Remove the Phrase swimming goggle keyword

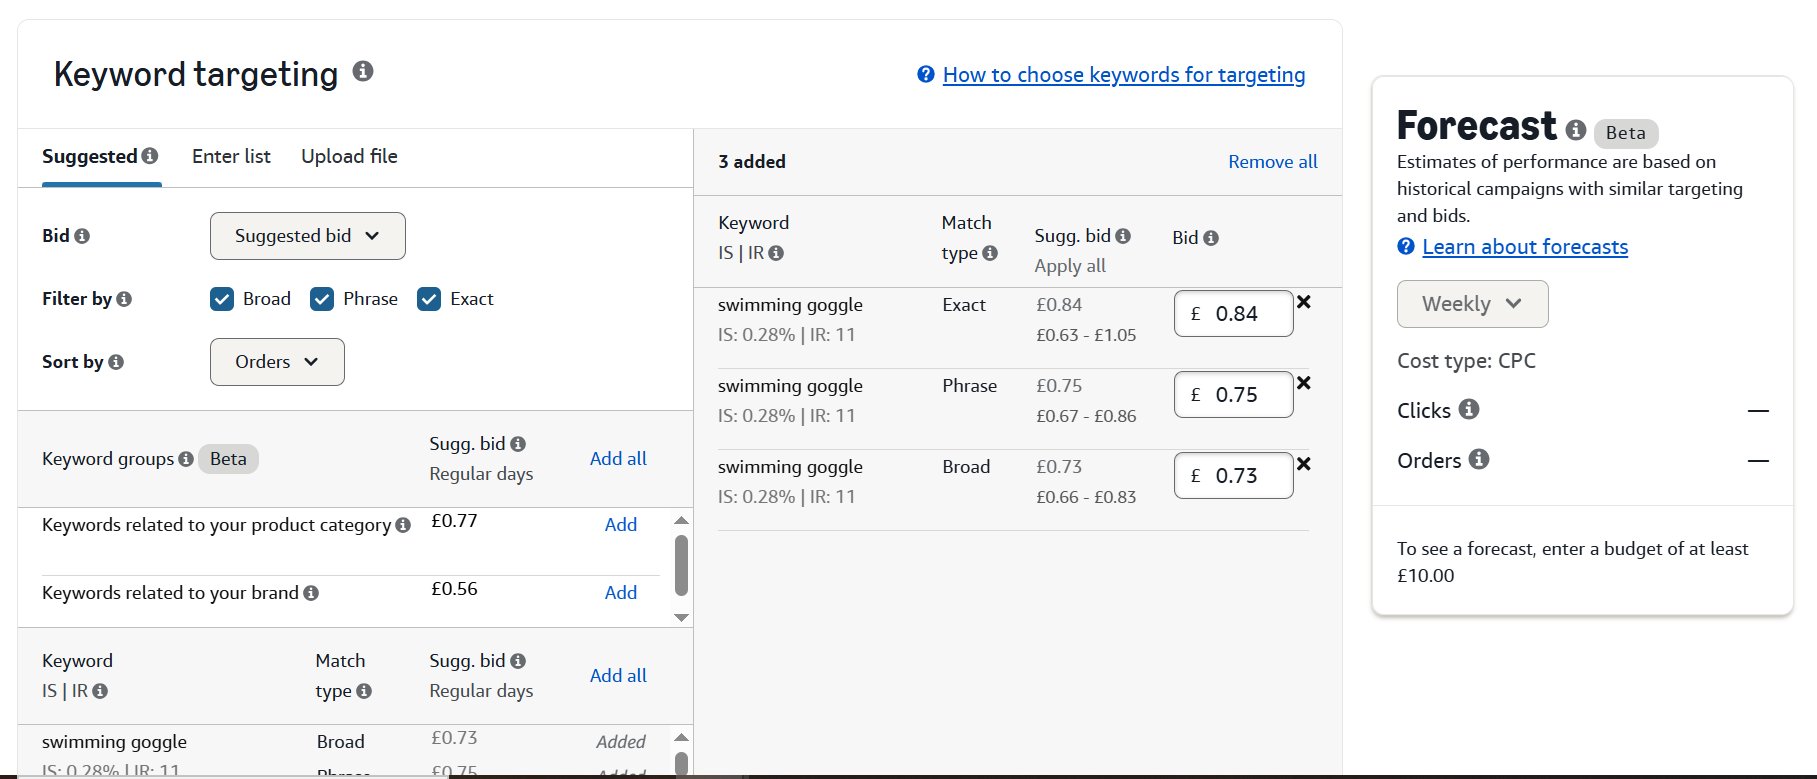coord(1303,383)
